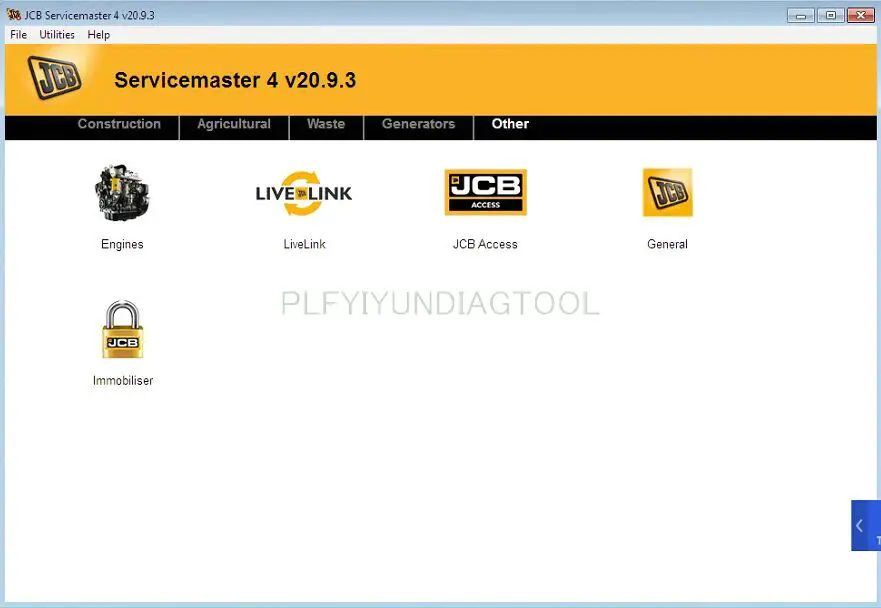Launch the LiveLink tool icon
This screenshot has height=608, width=881.
(304, 193)
